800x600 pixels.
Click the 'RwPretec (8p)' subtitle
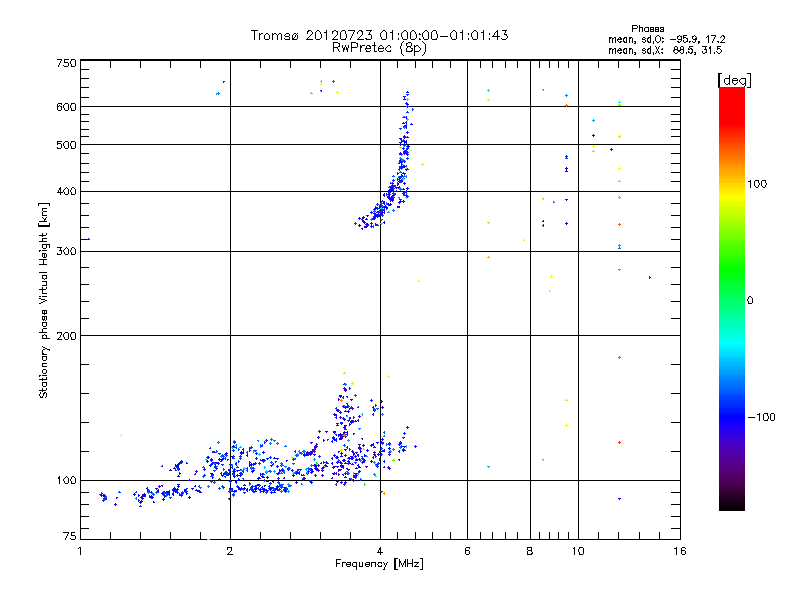(x=379, y=48)
